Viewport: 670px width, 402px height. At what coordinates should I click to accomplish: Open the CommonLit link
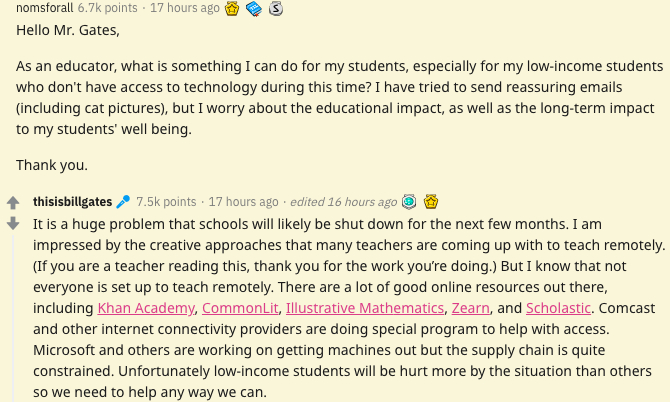tap(240, 308)
